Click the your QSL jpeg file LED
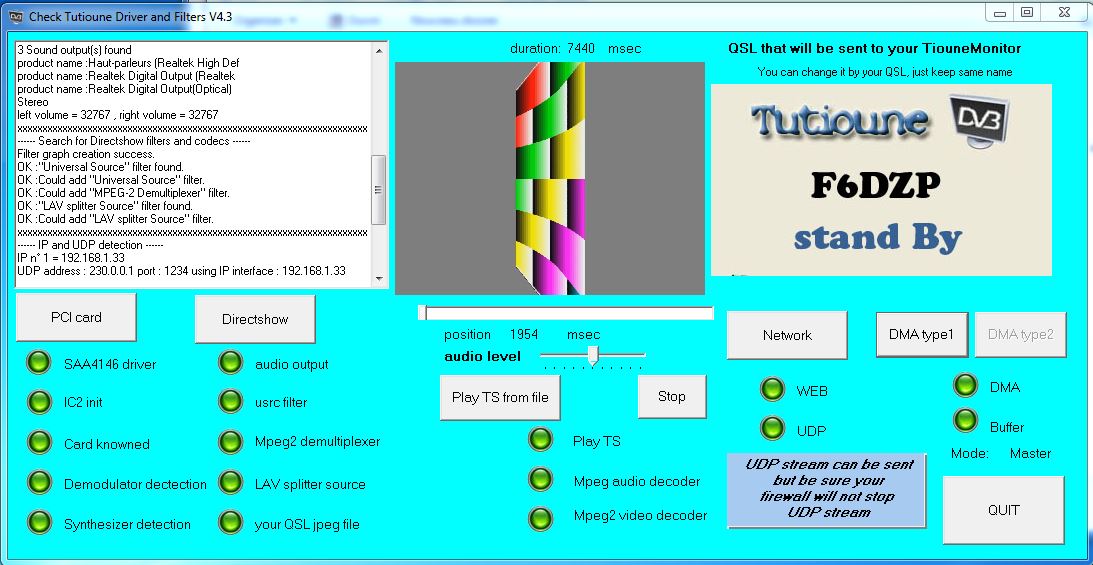Image resolution: width=1093 pixels, height=565 pixels. point(231,523)
